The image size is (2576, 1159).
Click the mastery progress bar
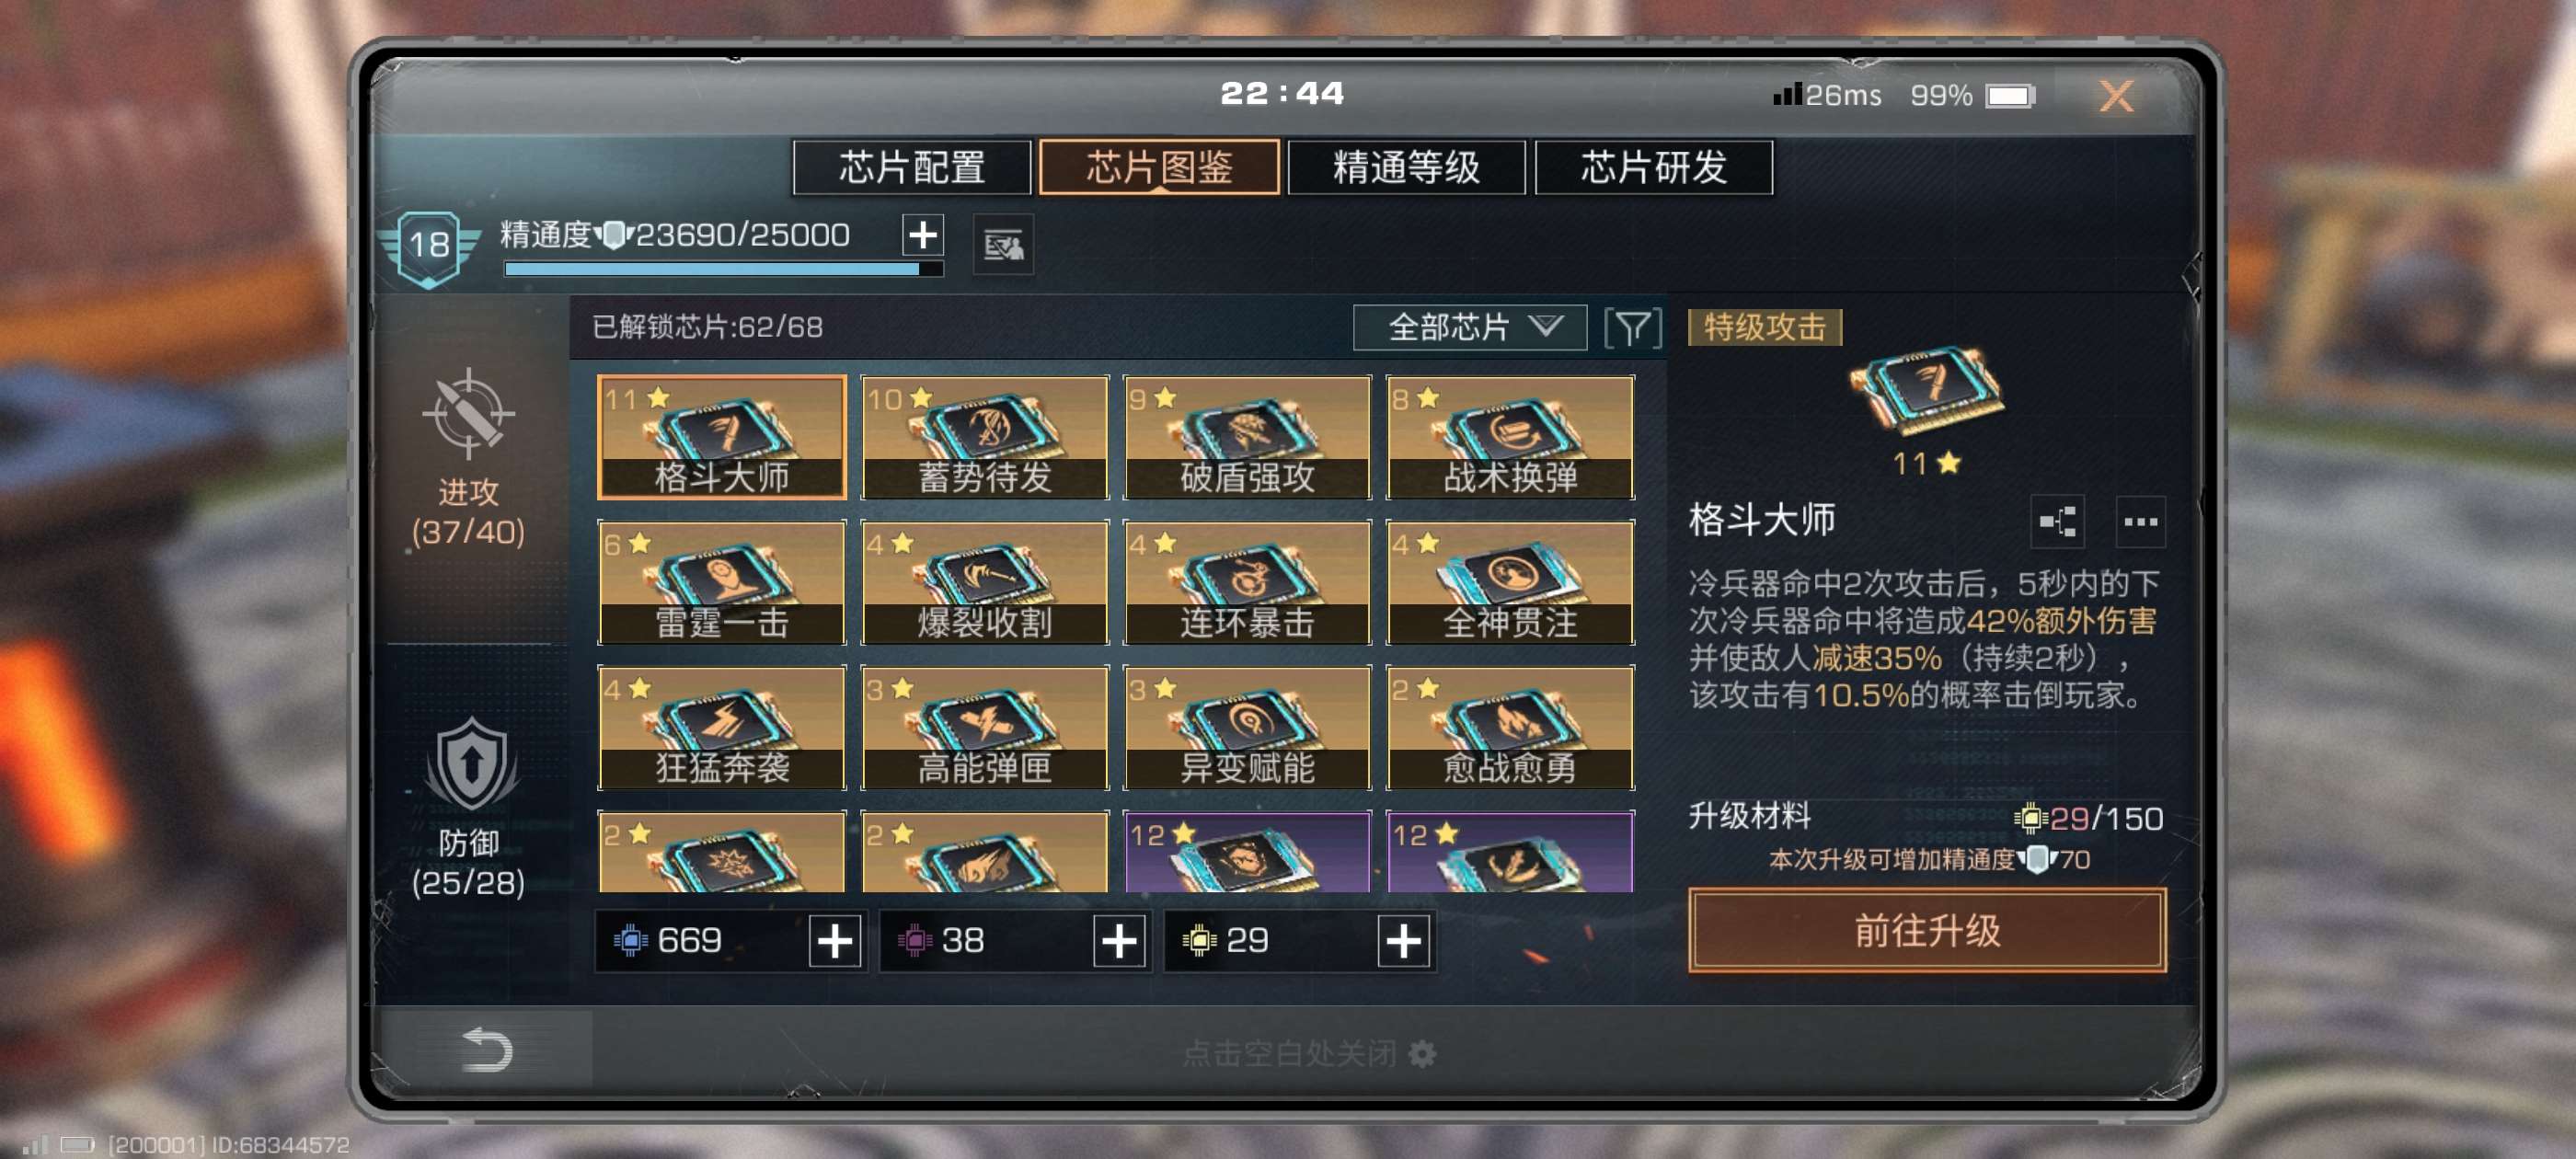(723, 269)
